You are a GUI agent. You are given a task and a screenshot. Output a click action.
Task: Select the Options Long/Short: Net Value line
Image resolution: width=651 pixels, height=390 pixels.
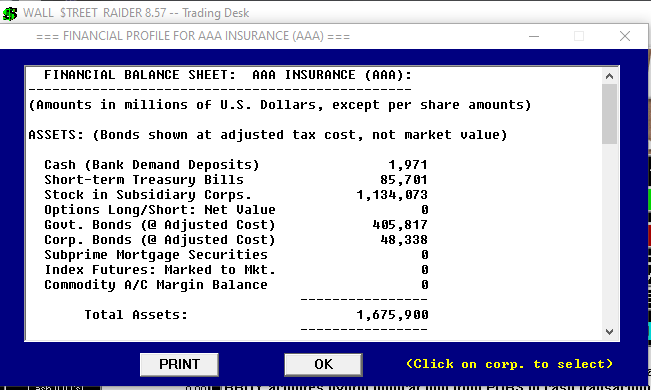[236, 210]
